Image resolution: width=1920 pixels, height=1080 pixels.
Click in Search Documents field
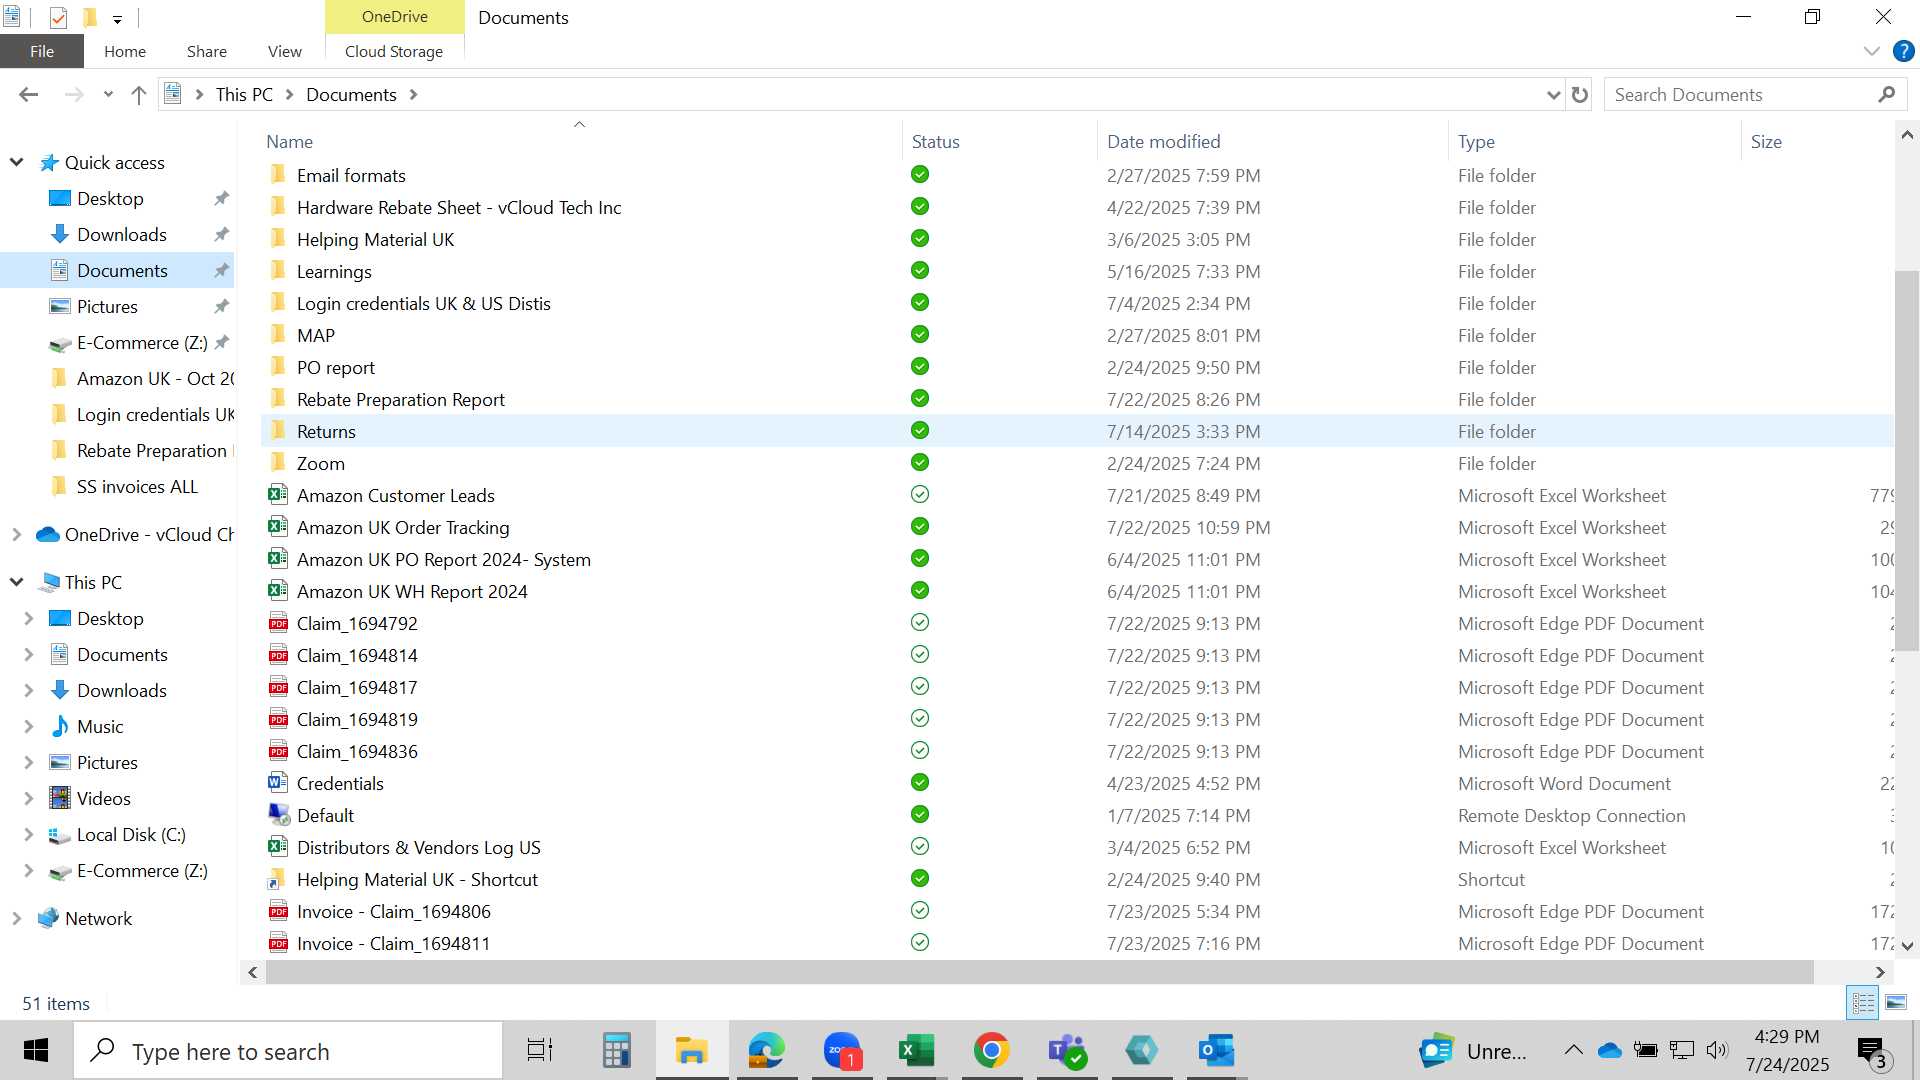[x=1738, y=94]
